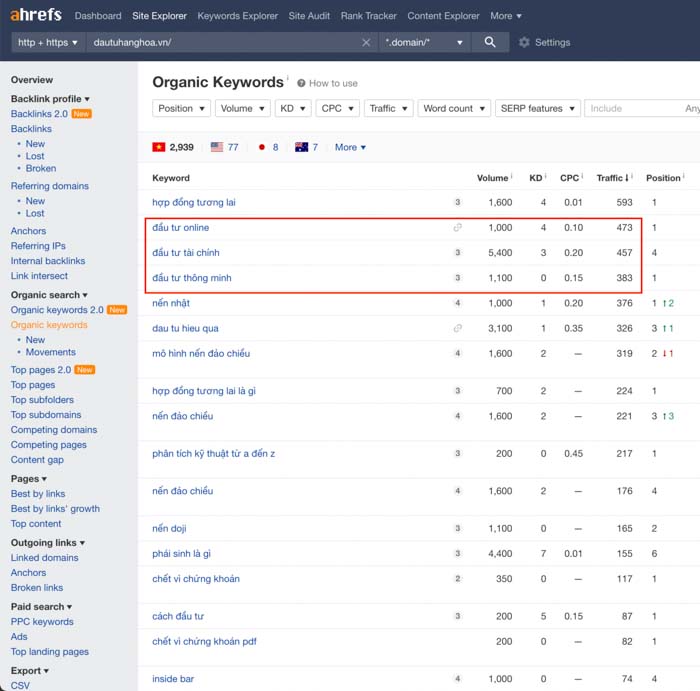Open the Position filter dropdown
The height and width of the screenshot is (691, 700).
point(181,108)
